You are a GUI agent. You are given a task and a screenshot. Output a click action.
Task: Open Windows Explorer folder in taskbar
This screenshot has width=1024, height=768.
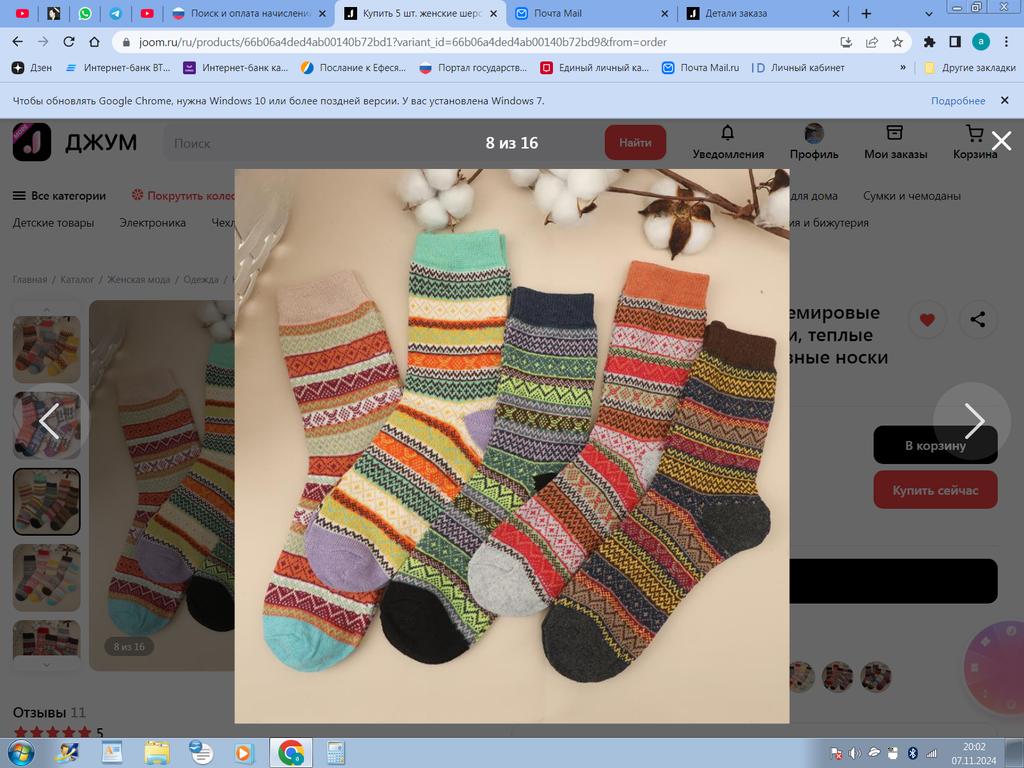click(157, 754)
